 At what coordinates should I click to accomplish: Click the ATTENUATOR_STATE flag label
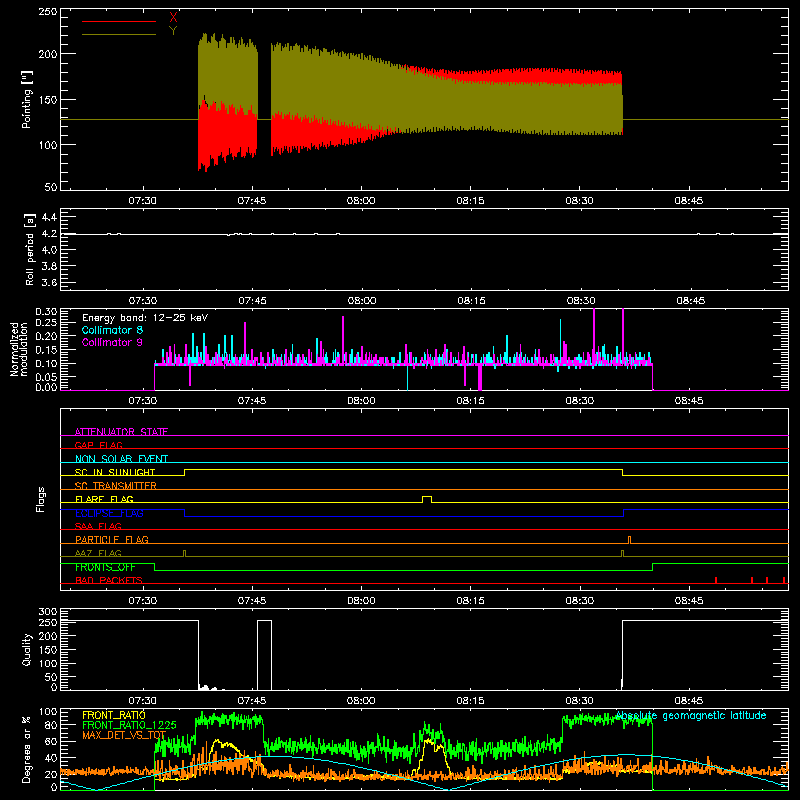121,432
